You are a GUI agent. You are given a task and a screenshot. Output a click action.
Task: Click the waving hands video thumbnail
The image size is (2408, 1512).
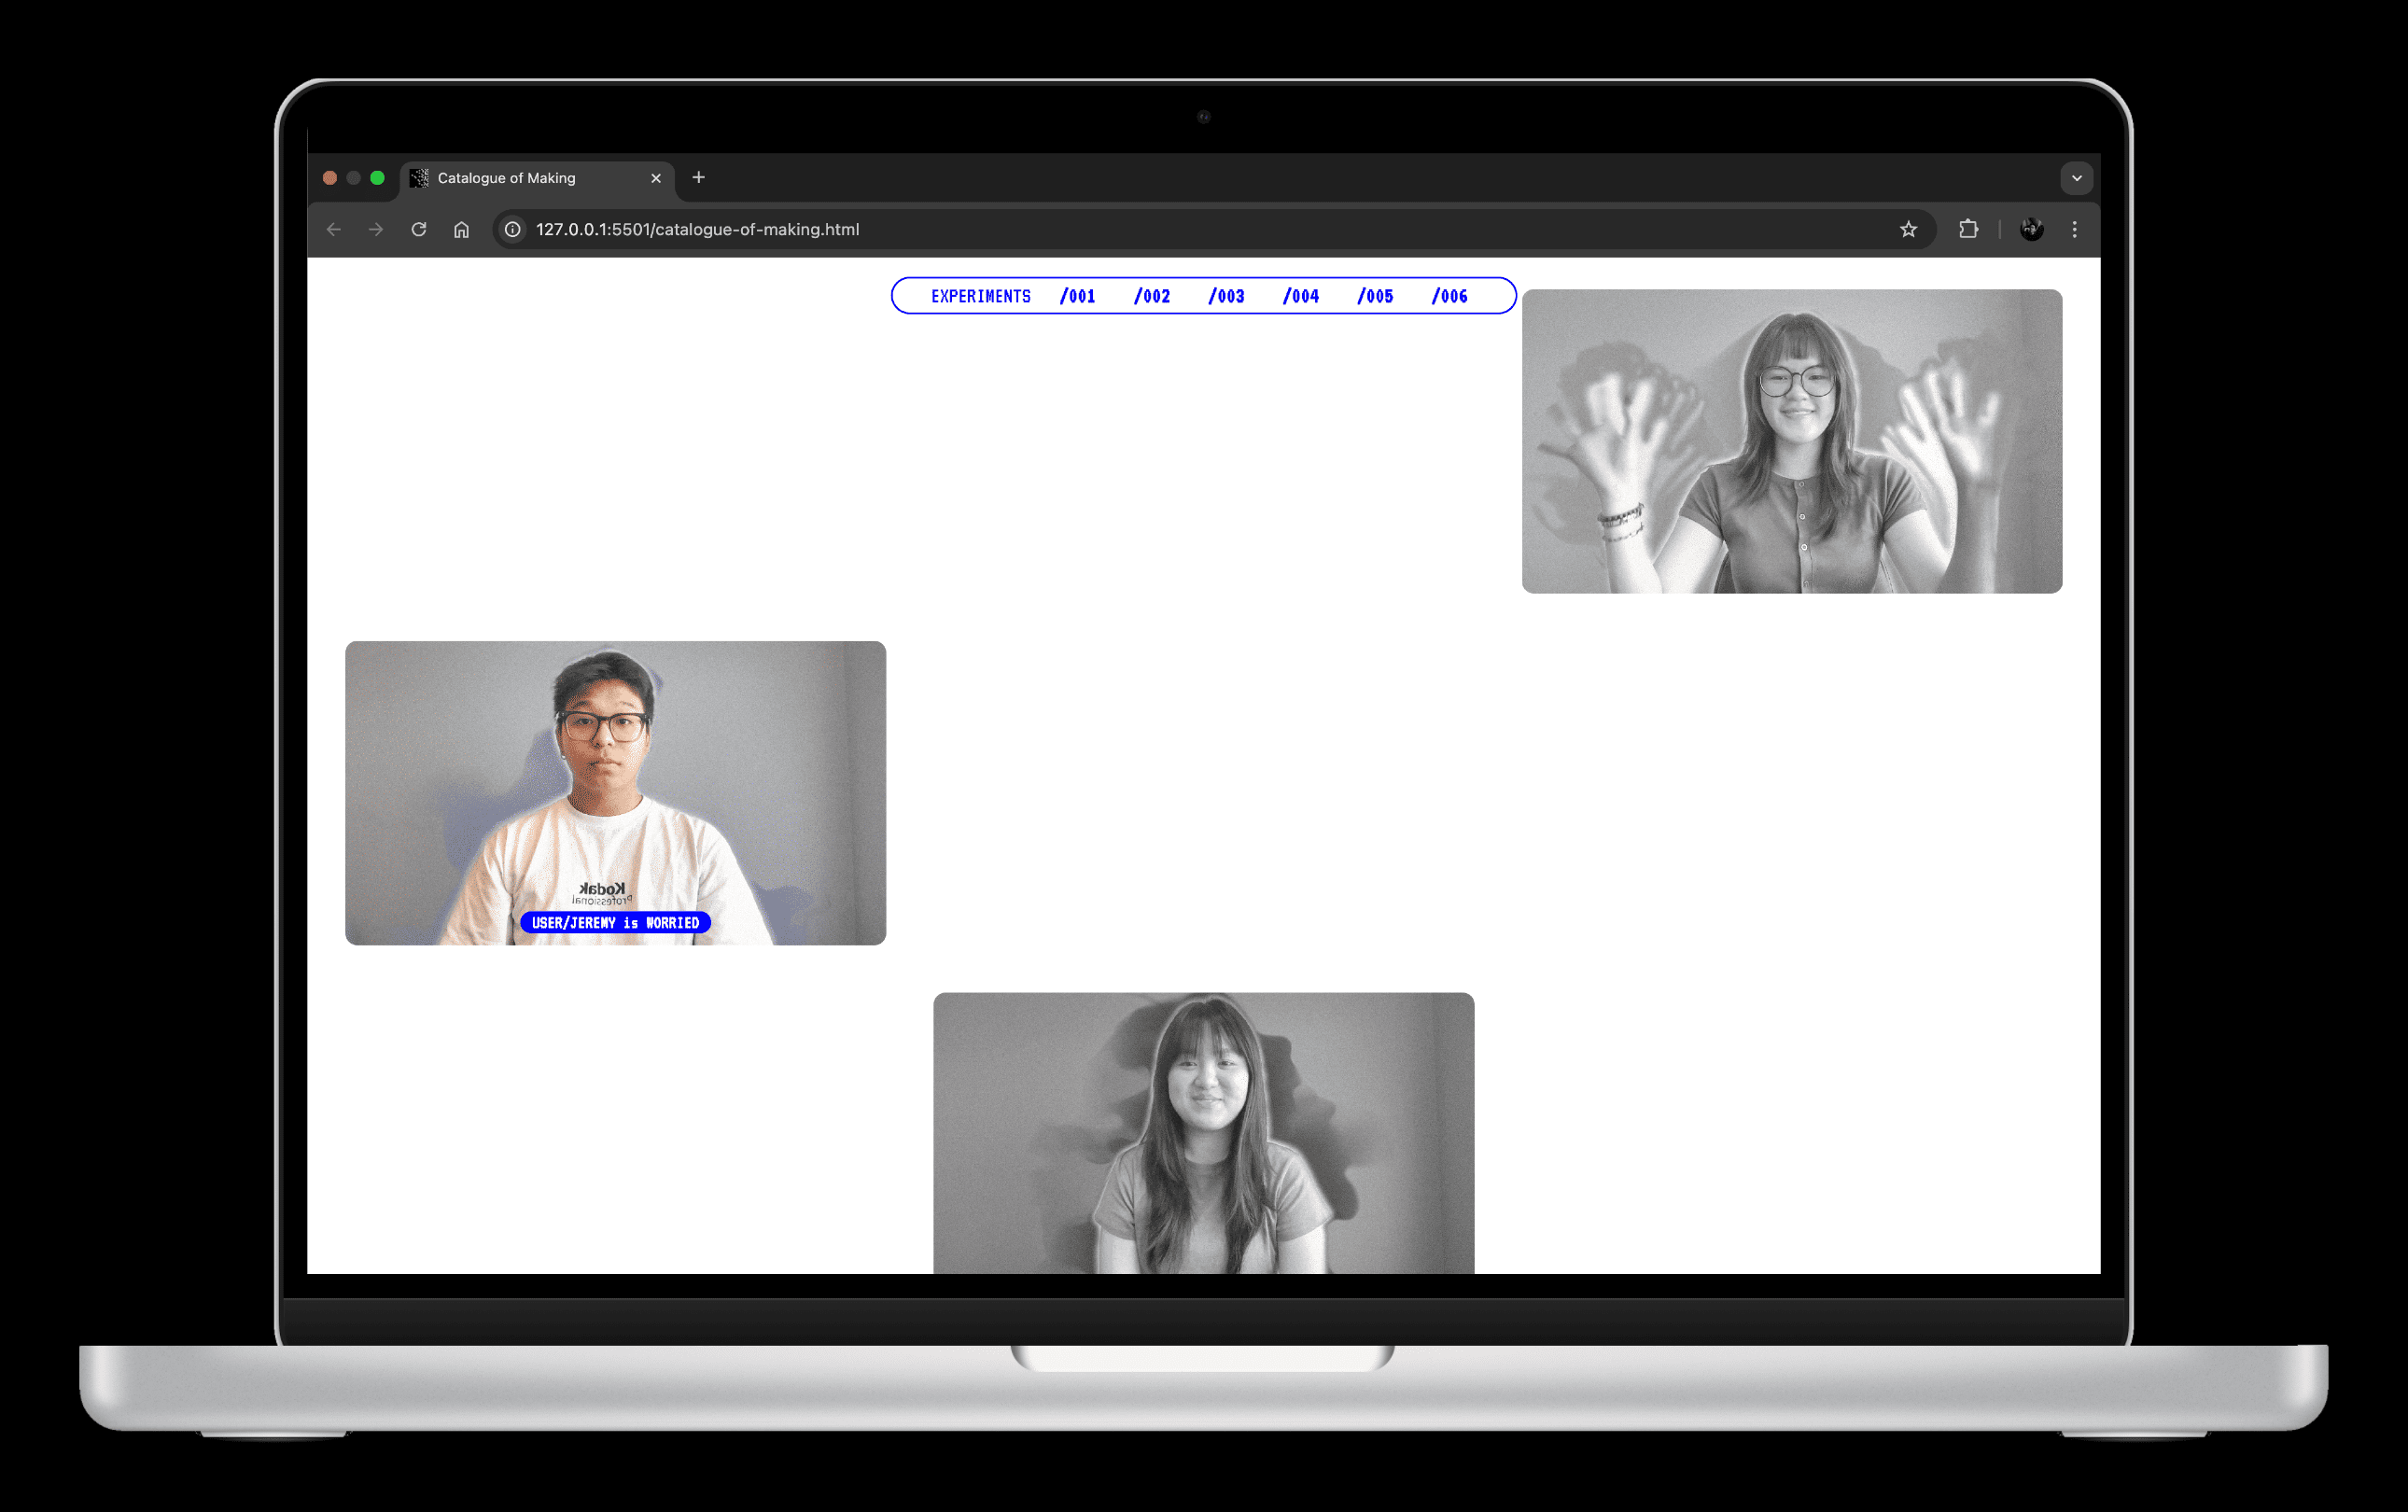(x=1791, y=441)
